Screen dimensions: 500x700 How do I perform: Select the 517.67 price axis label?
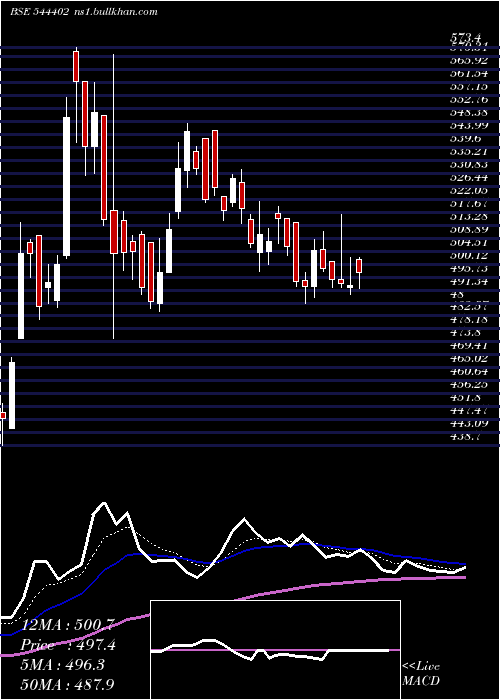tap(471, 204)
